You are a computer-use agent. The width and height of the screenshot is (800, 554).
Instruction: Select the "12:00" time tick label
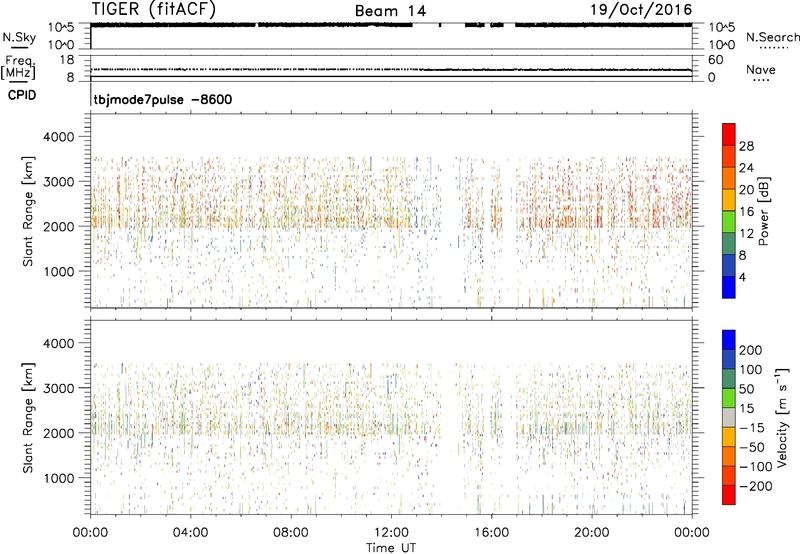point(391,533)
